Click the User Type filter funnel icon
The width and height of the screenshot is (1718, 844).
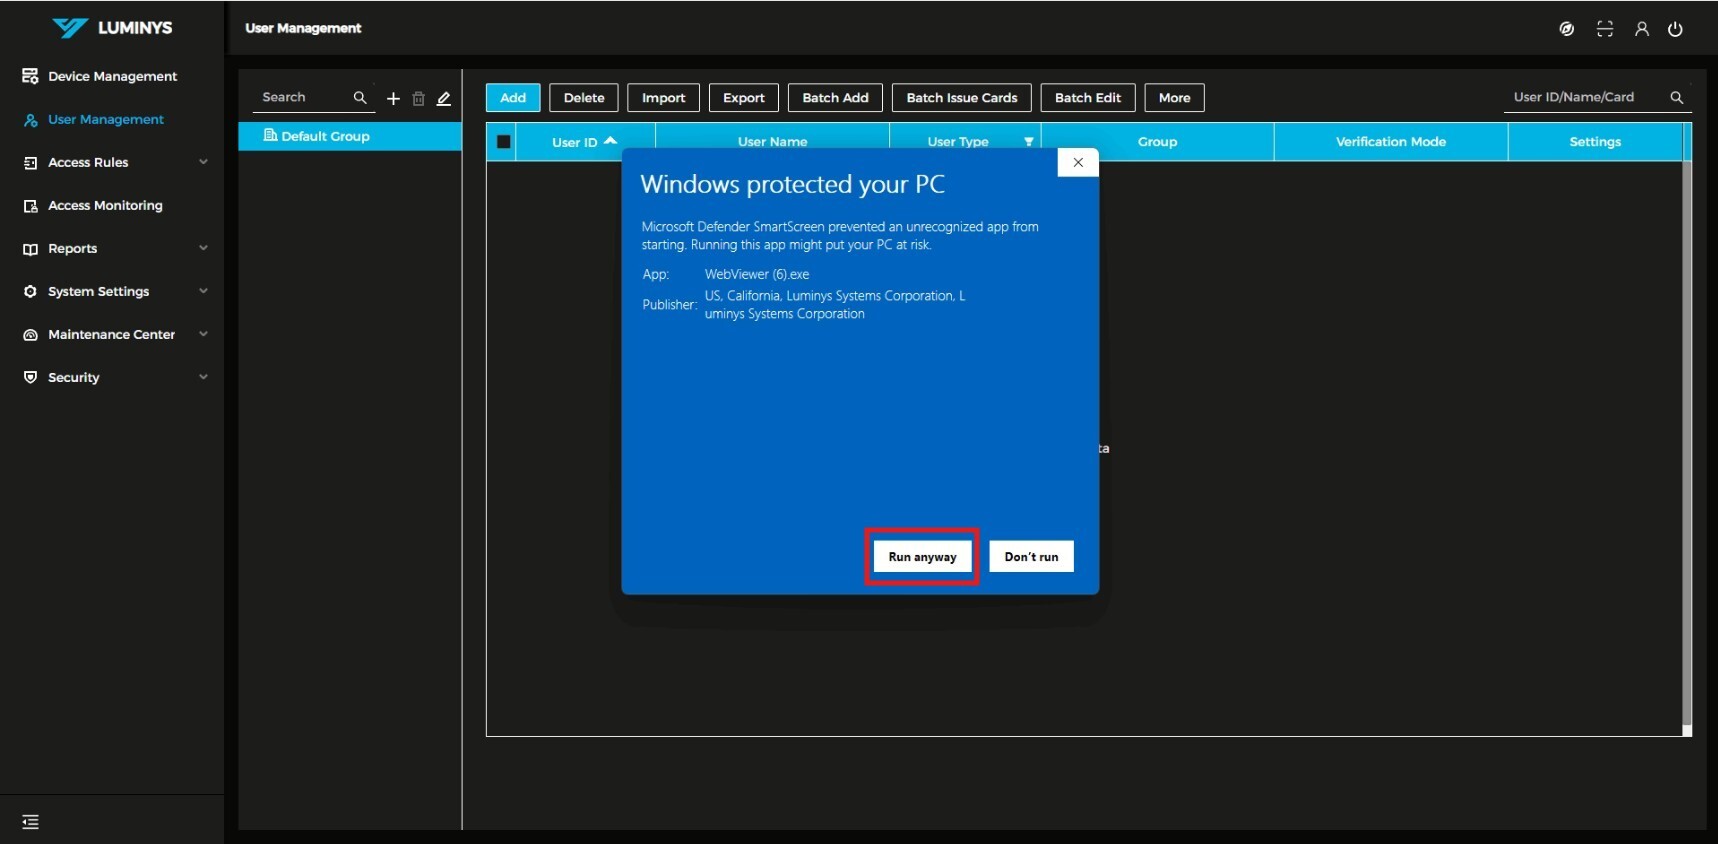[x=1028, y=142]
